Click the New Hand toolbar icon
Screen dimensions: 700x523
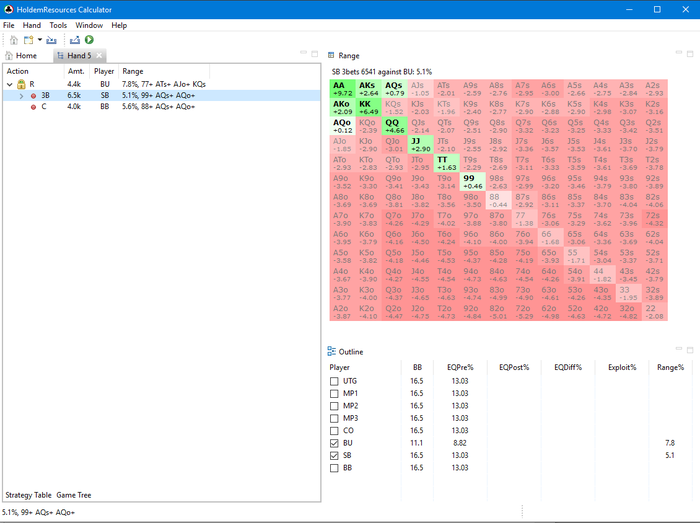29,40
